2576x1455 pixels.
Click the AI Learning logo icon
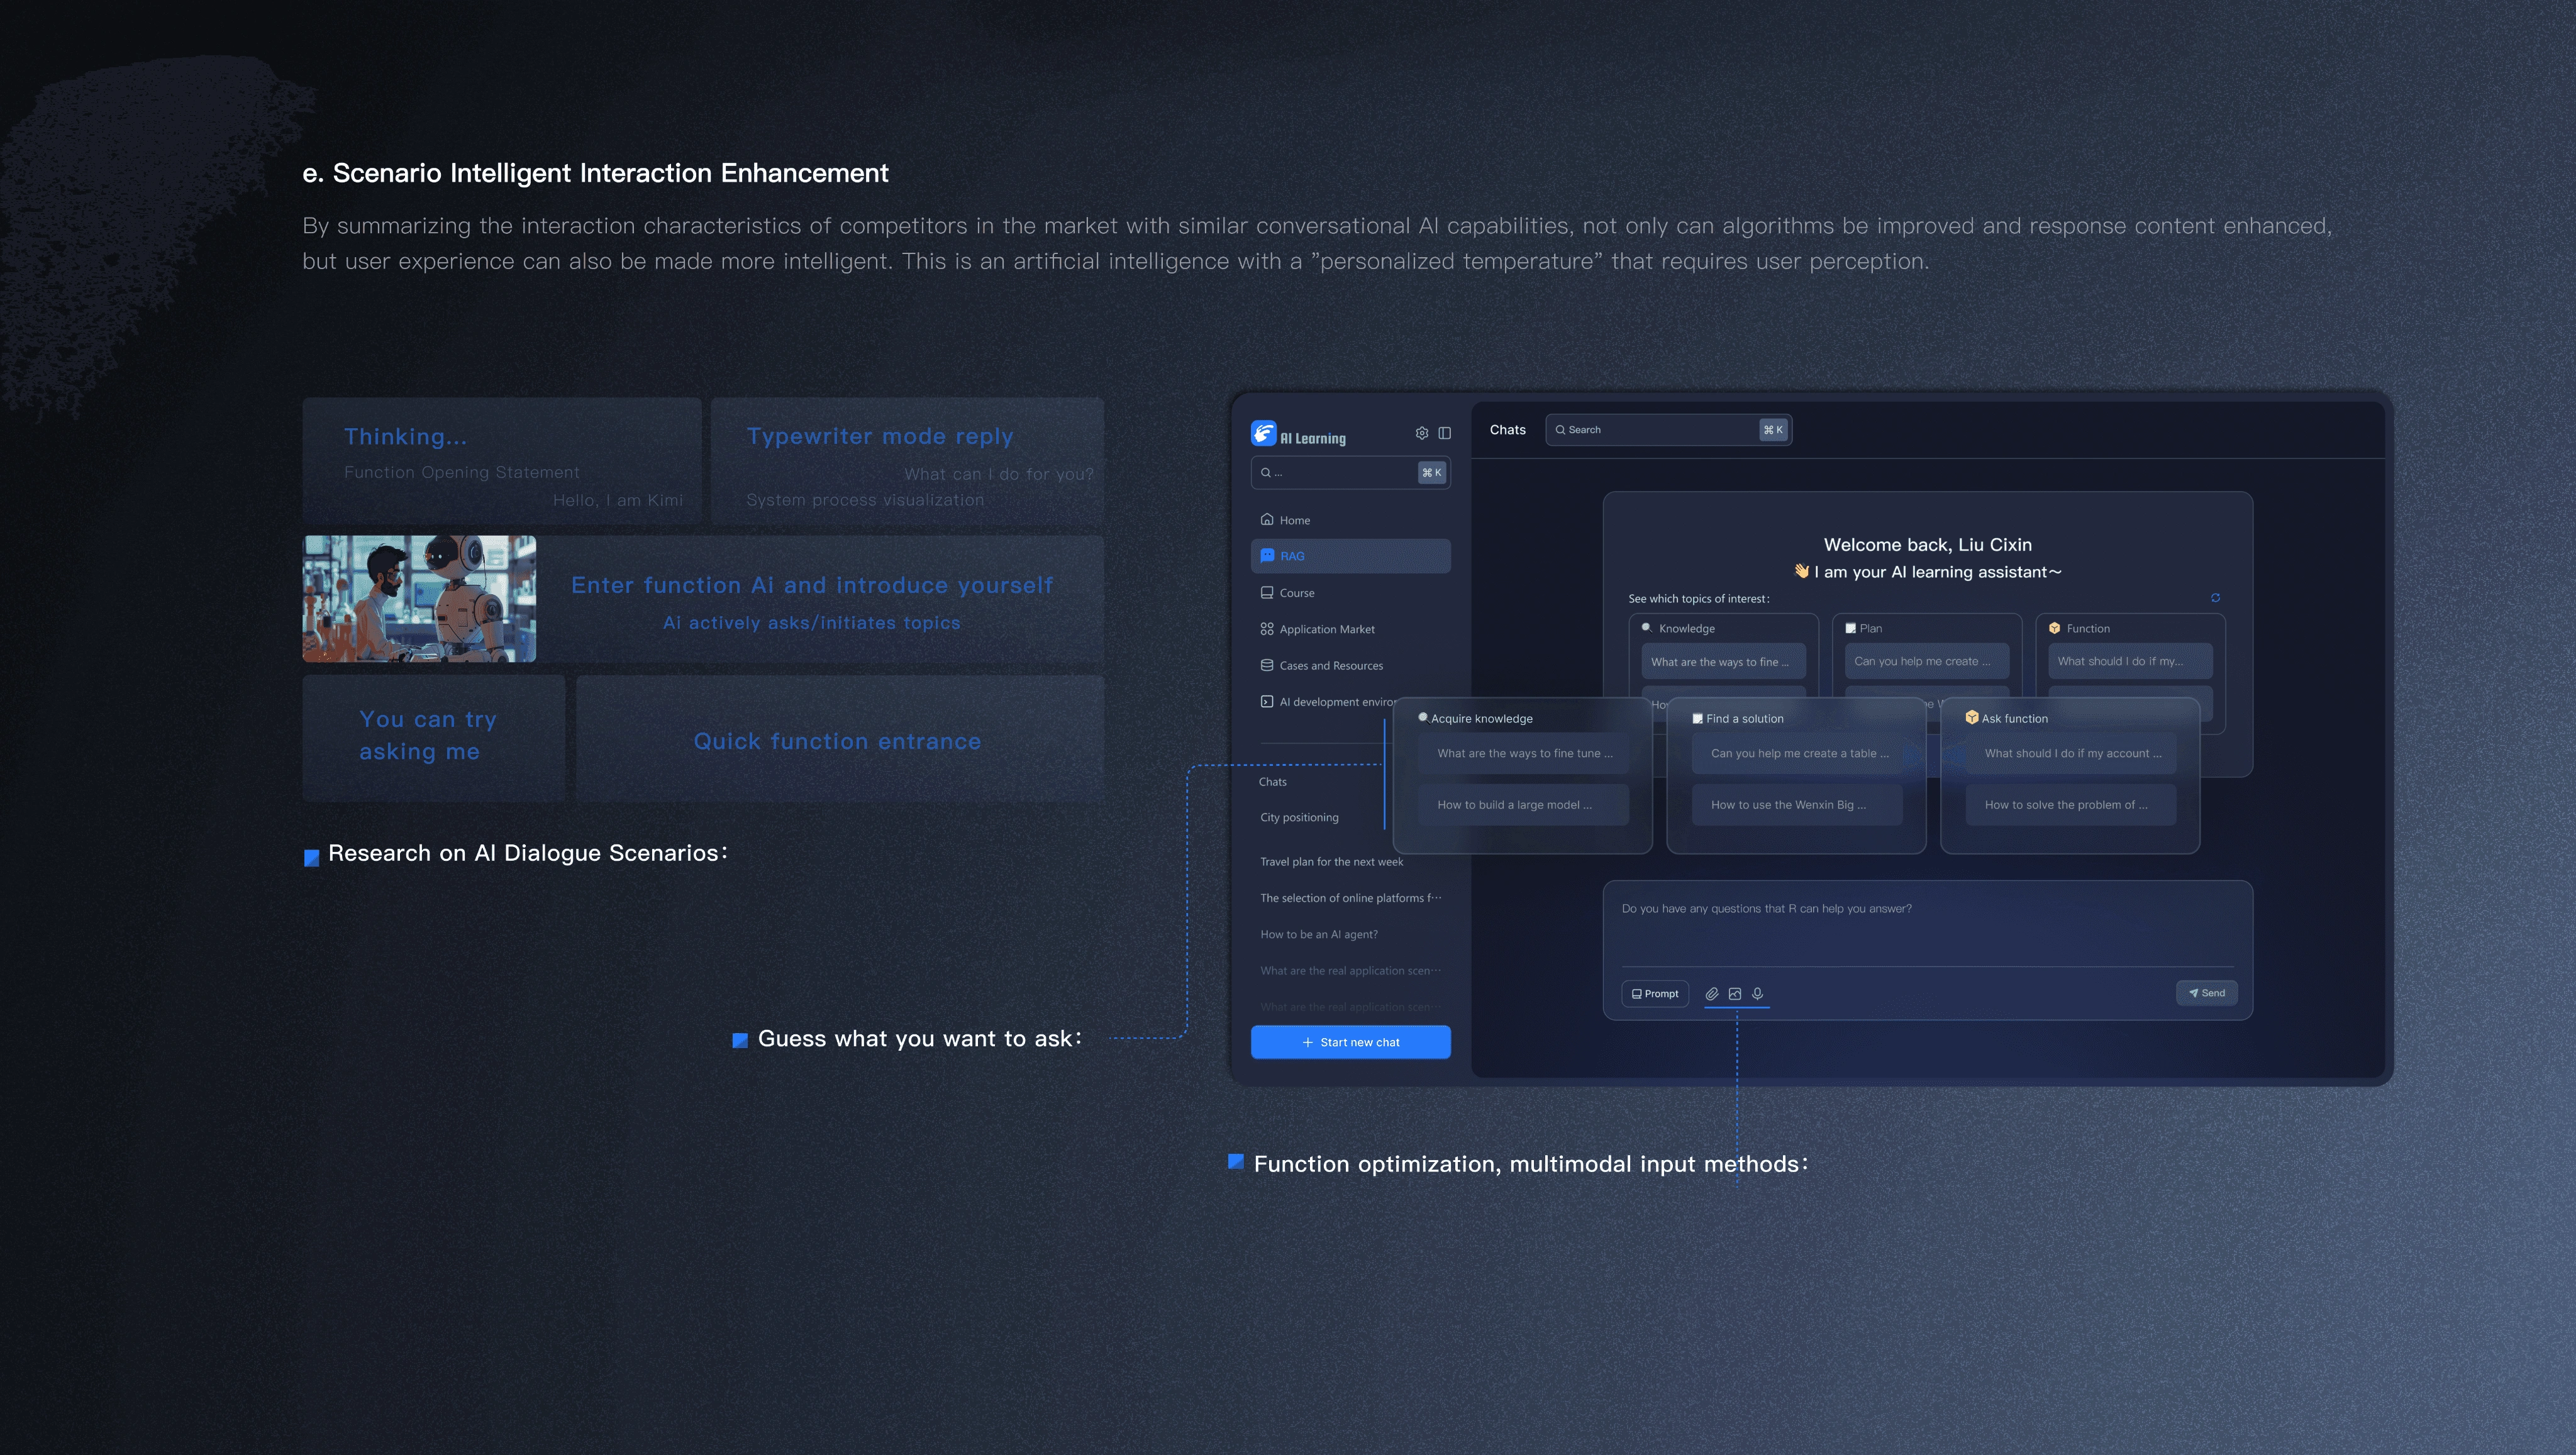tap(1263, 433)
